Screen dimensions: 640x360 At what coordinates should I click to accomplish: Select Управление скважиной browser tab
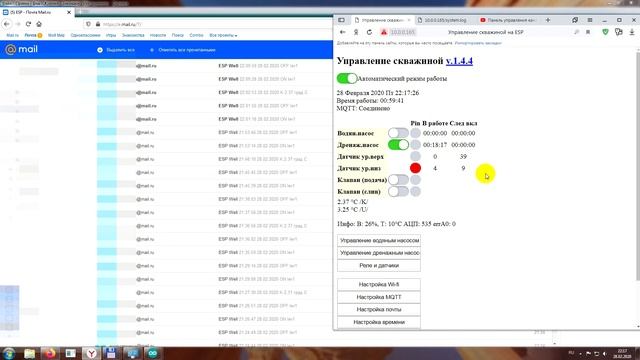[x=382, y=20]
